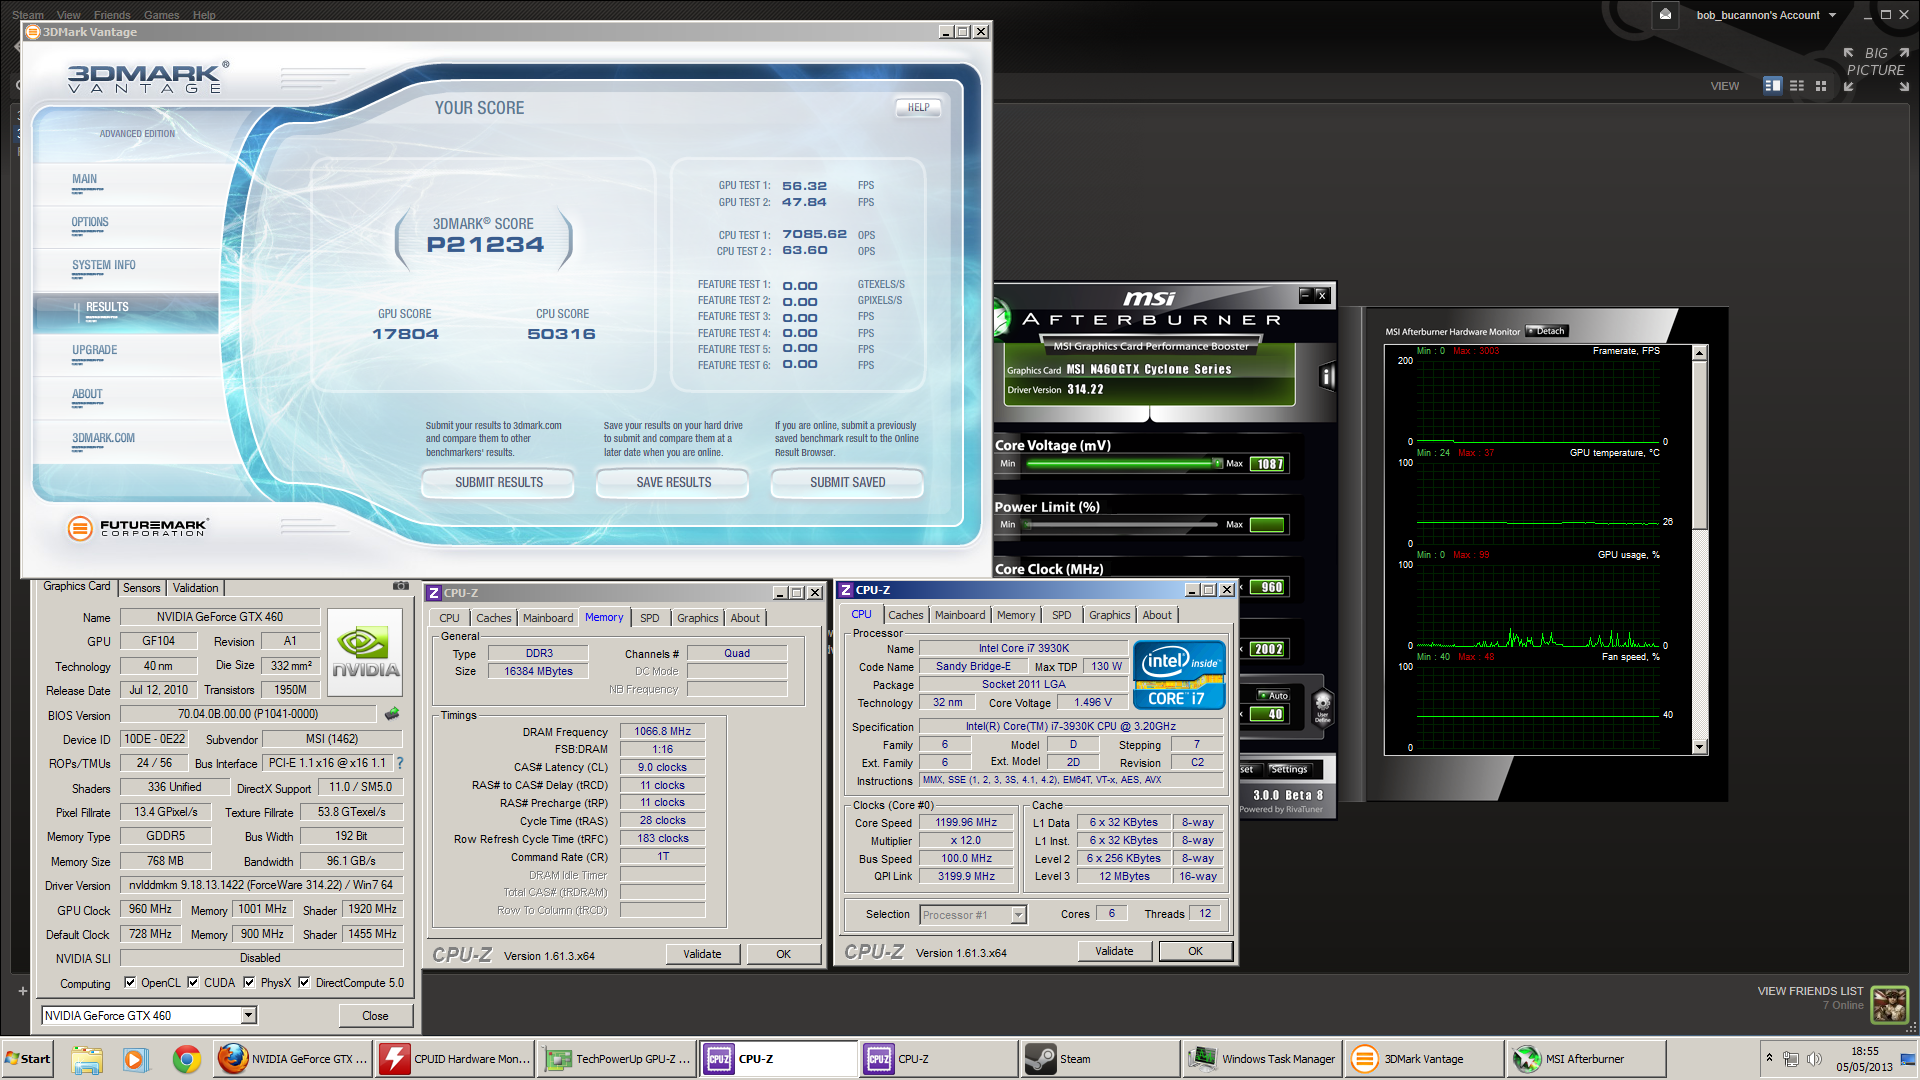Switch Steam library to detail view icon
Image resolution: width=1920 pixels, height=1080 pixels.
(1773, 86)
